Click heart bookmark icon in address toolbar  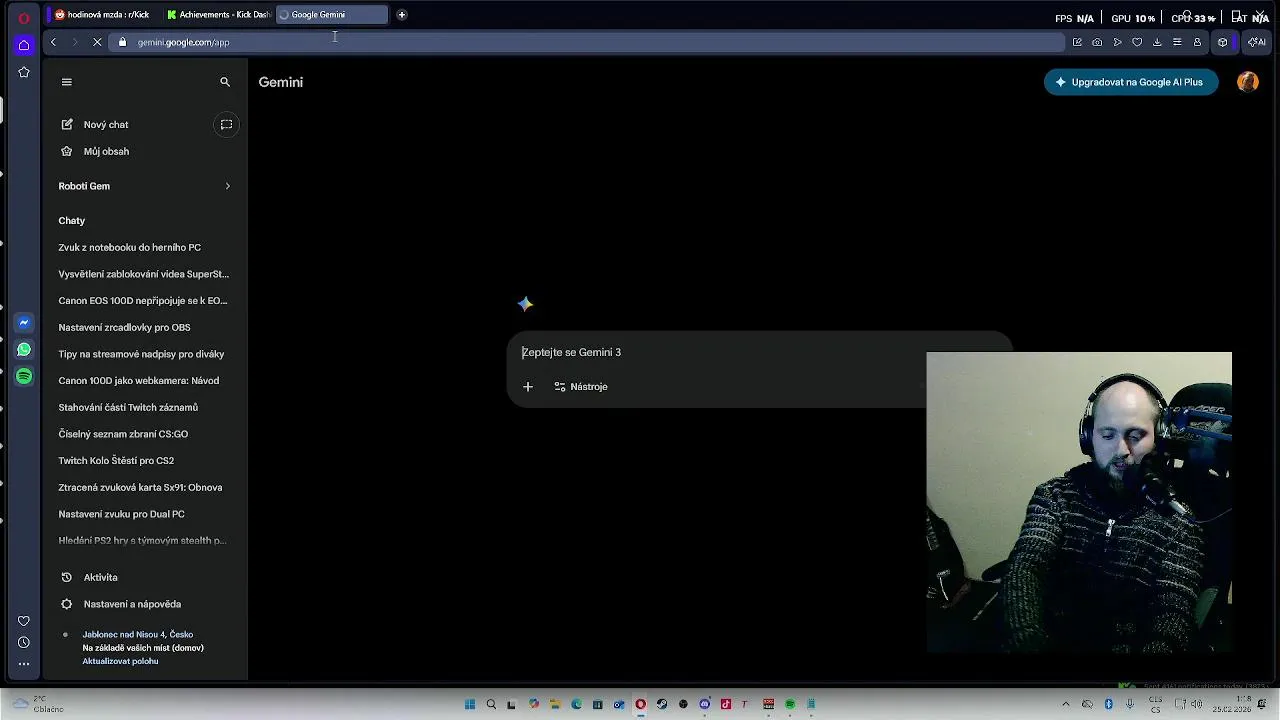(x=1137, y=42)
